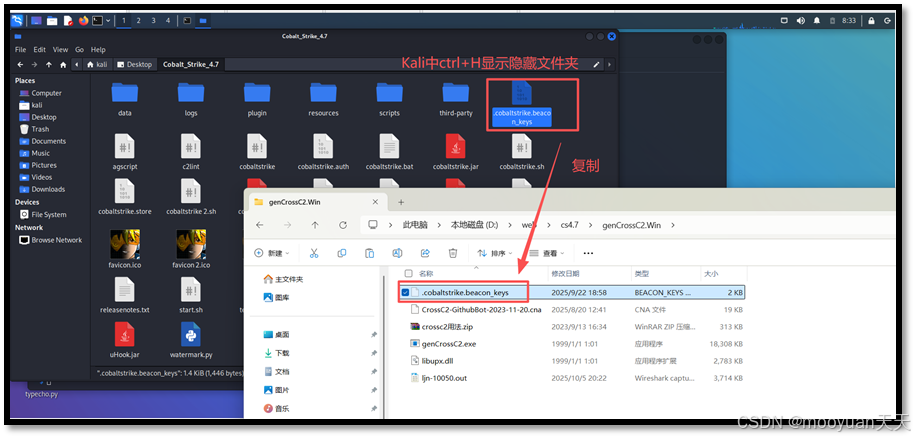Open the File menu in Thunar
The image size is (915, 438).
pos(20,50)
